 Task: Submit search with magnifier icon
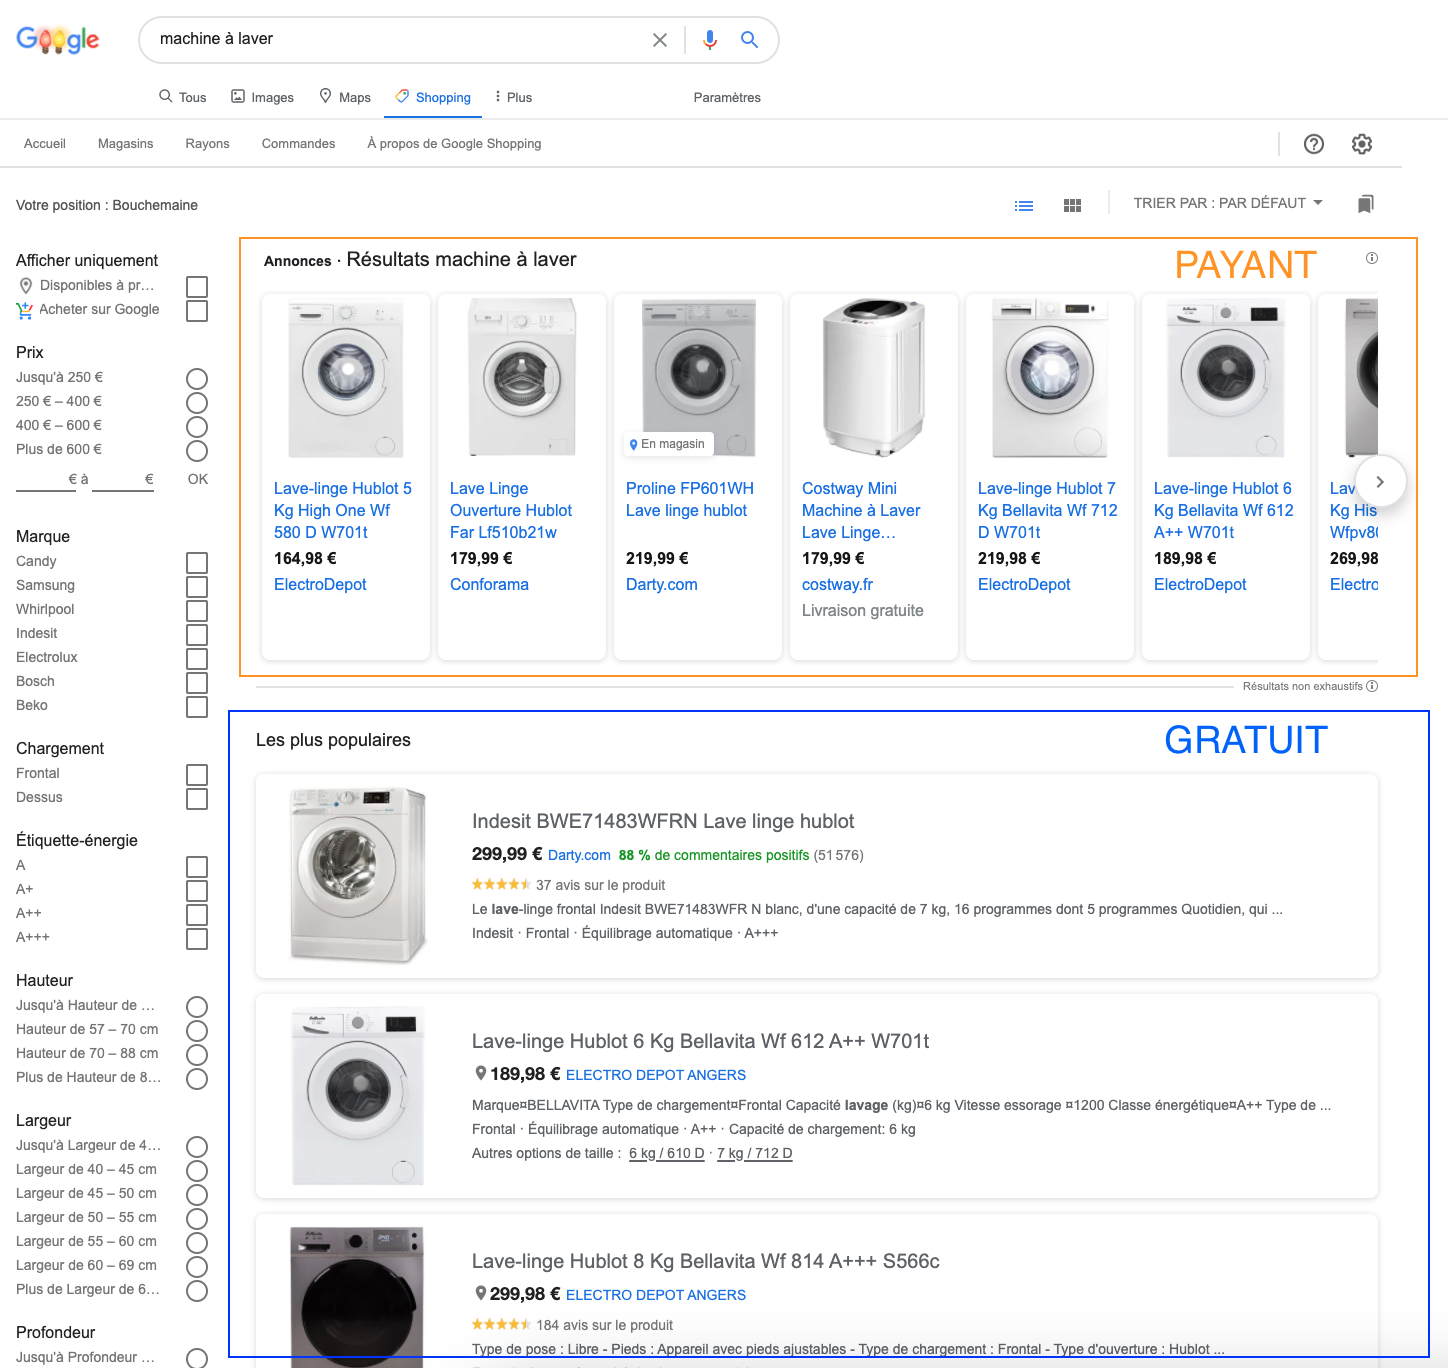[749, 40]
